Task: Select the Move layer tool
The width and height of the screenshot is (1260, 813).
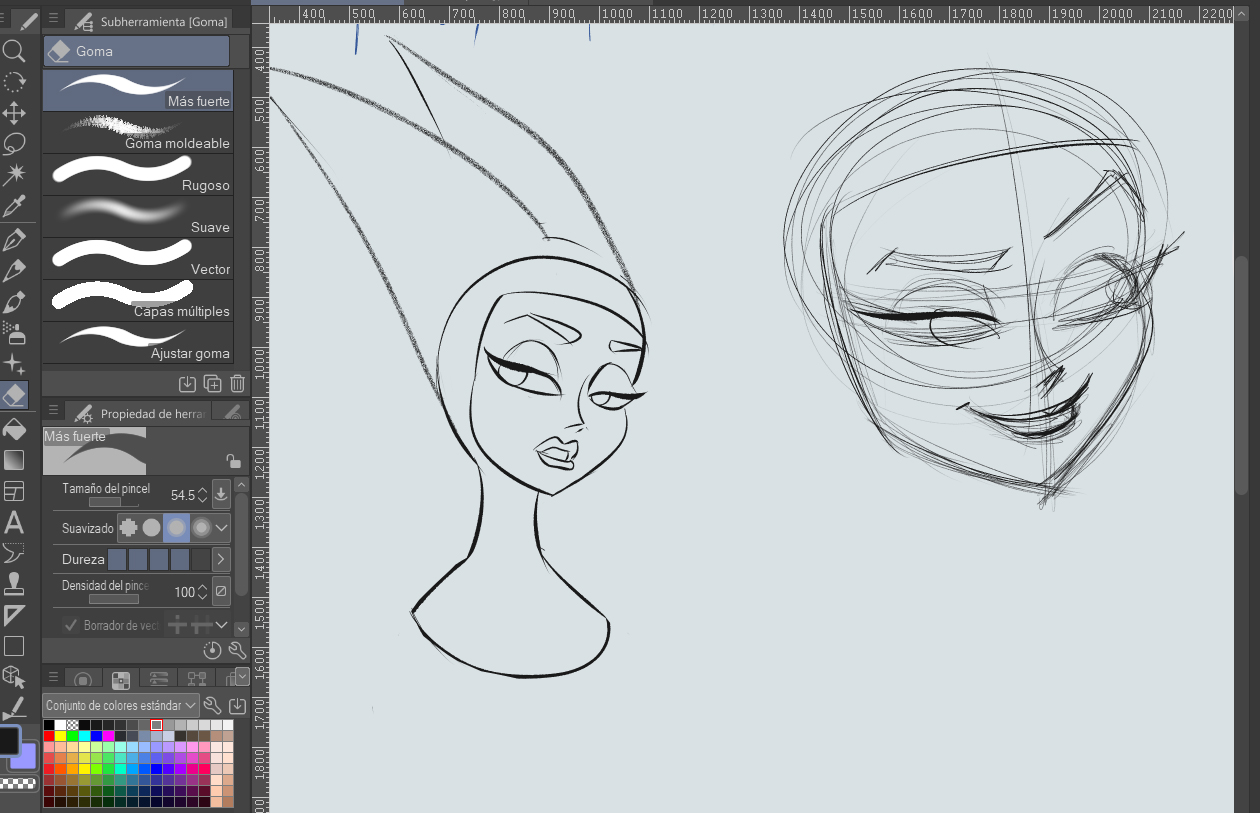Action: tap(14, 112)
